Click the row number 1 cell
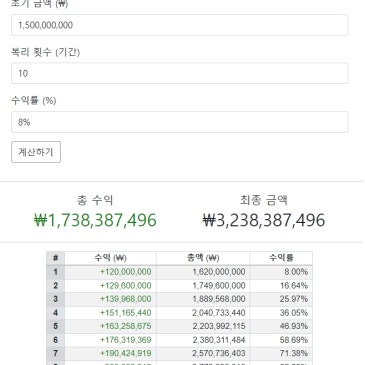This screenshot has width=365, height=365. [x=55, y=272]
